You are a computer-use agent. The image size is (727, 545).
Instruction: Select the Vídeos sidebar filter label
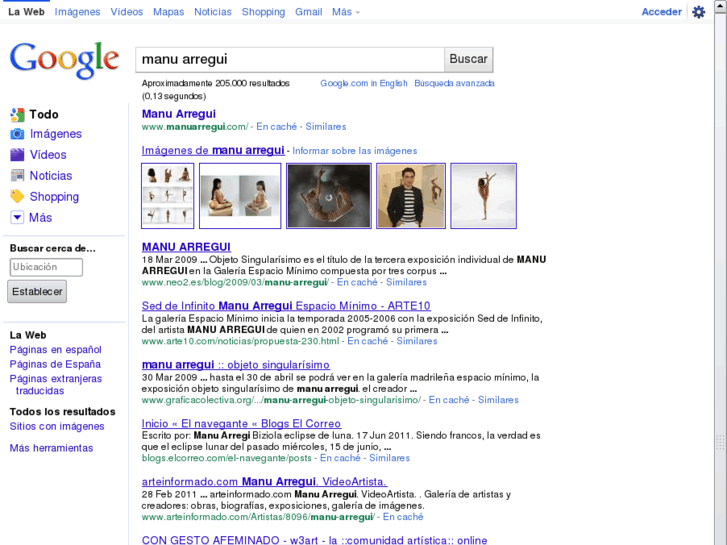tap(48, 155)
